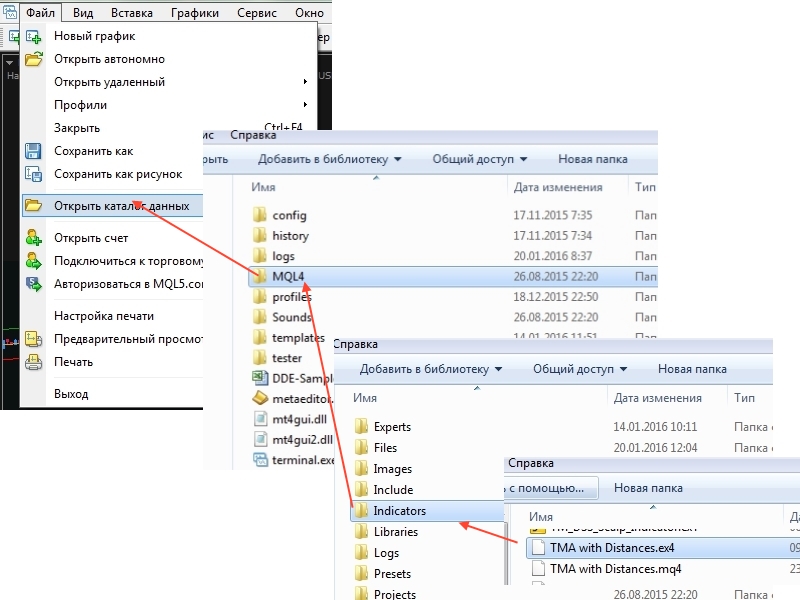800x600 pixels.
Task: Open Справка menu in Indicators explorer window
Action: tap(531, 463)
